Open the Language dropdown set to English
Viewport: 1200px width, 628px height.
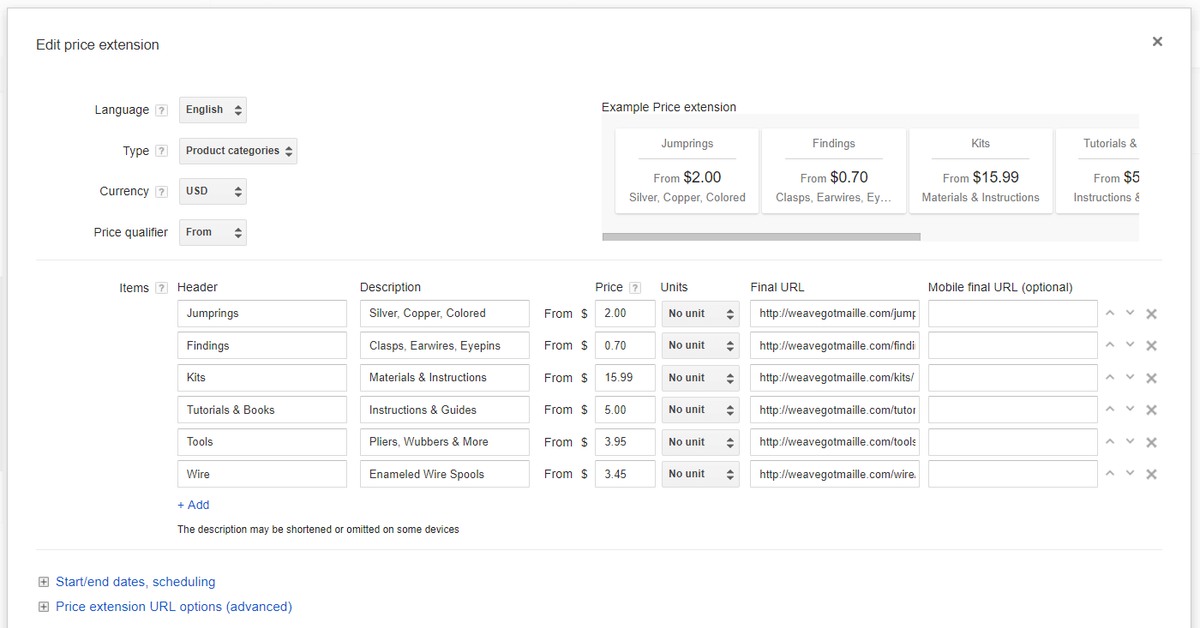tap(213, 110)
